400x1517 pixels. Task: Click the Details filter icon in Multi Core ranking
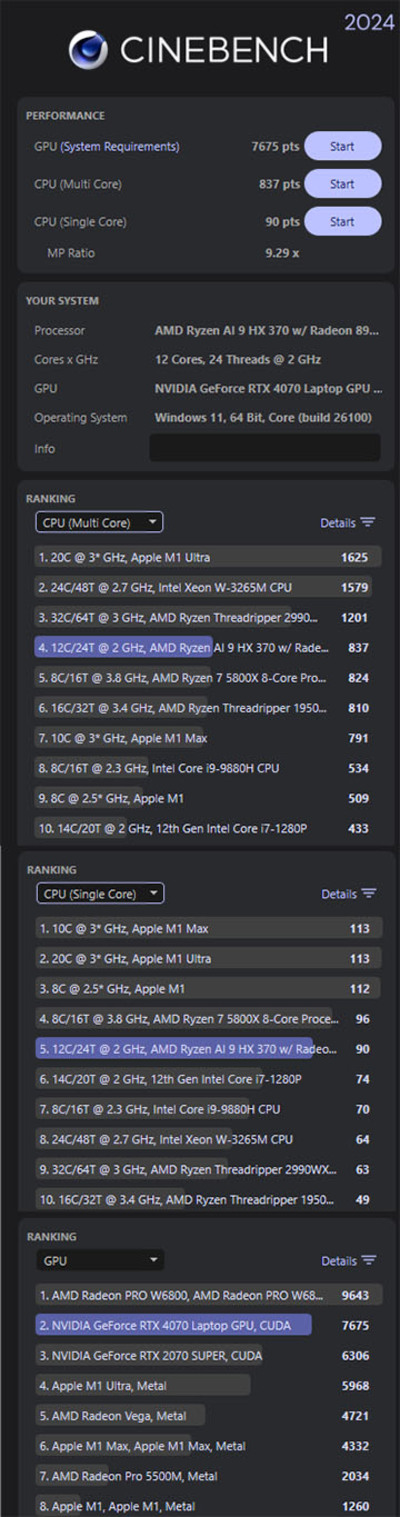(x=368, y=522)
